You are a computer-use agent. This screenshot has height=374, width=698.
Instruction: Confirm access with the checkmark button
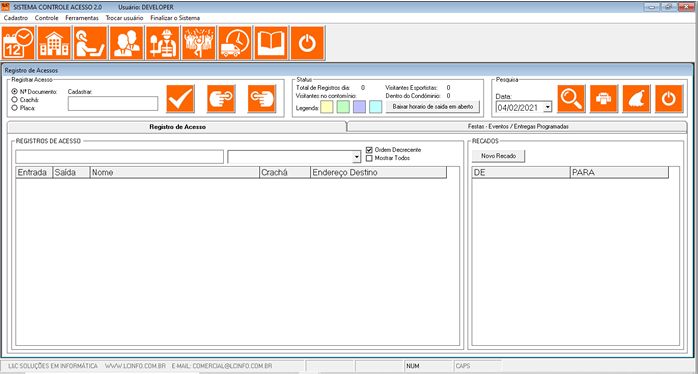pos(180,98)
